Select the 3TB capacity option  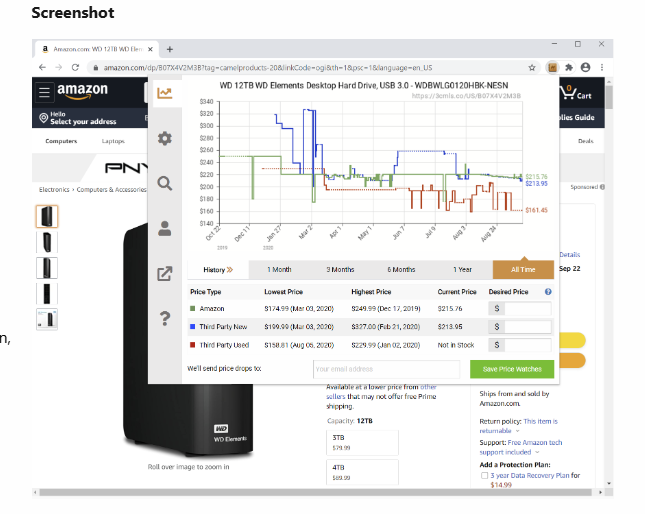(362, 442)
